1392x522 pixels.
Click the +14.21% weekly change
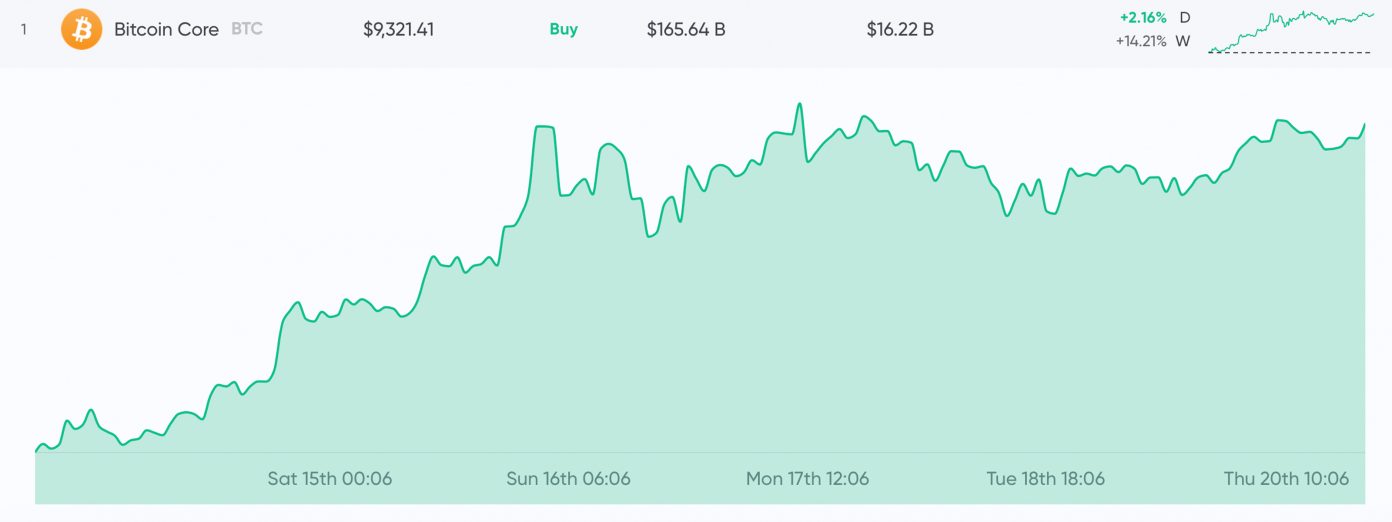click(x=1141, y=42)
